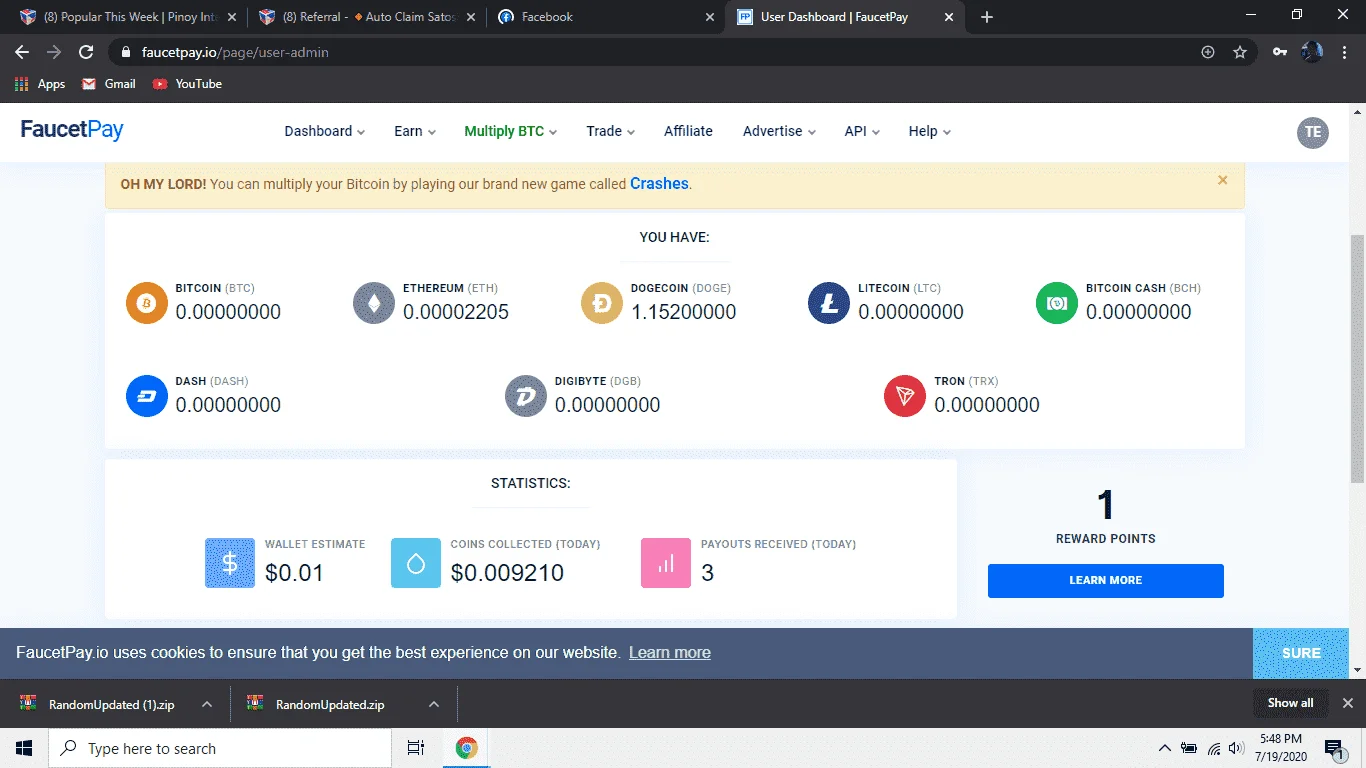The height and width of the screenshot is (768, 1366).
Task: Open the Affiliate page
Action: [x=688, y=132]
